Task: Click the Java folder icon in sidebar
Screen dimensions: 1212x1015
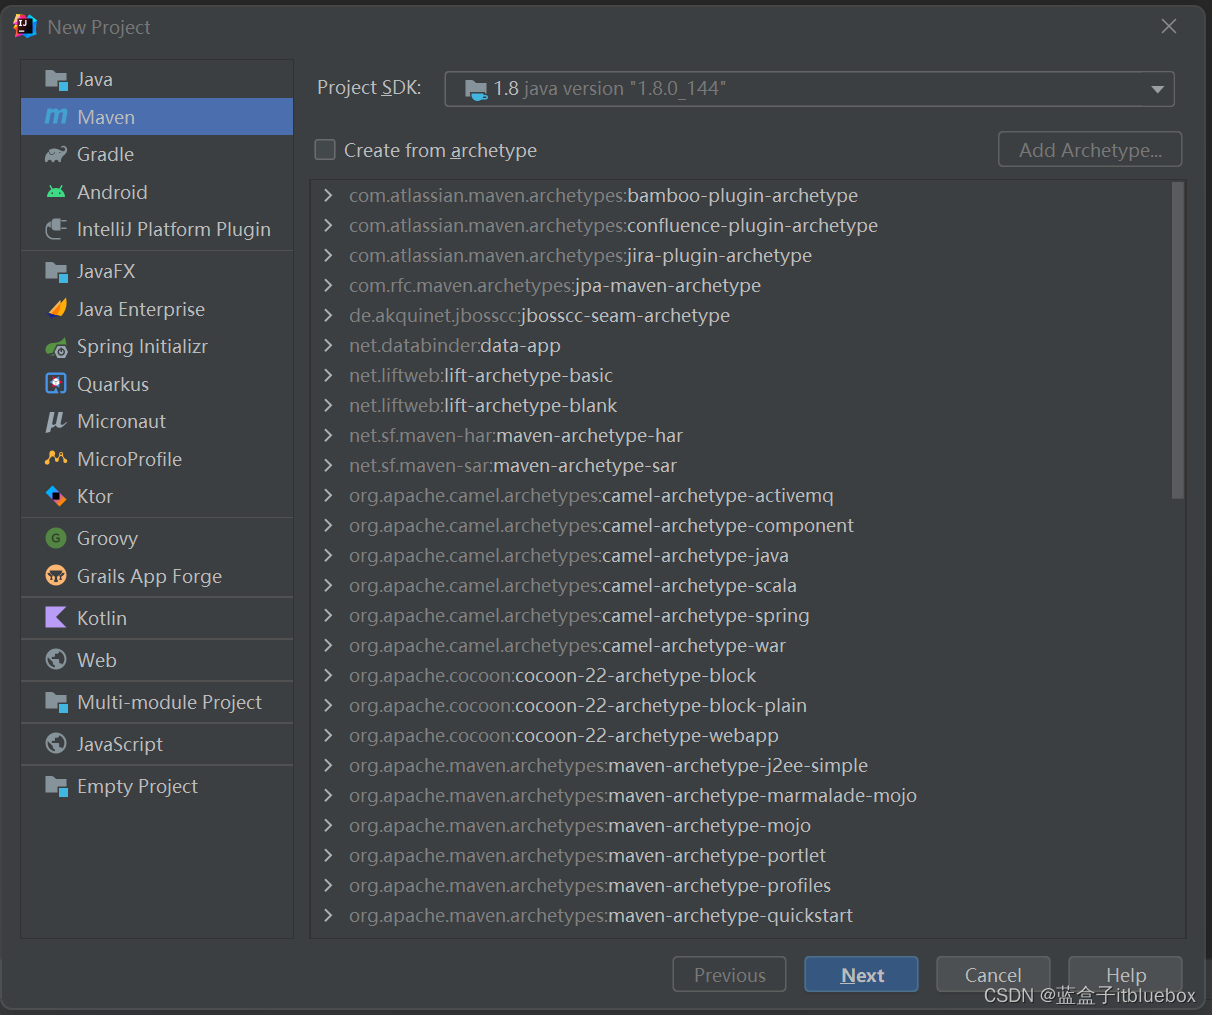Action: pos(56,79)
